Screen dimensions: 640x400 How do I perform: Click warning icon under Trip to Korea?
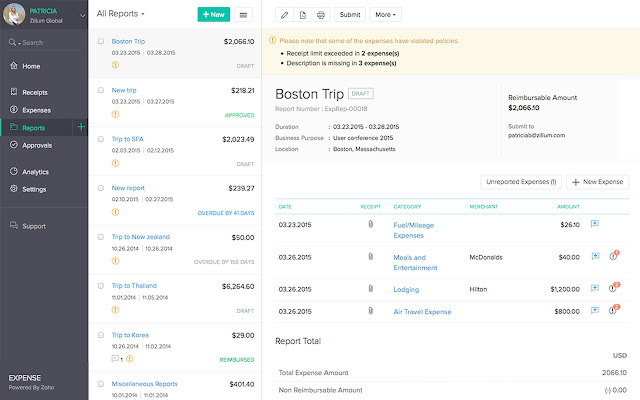point(130,359)
